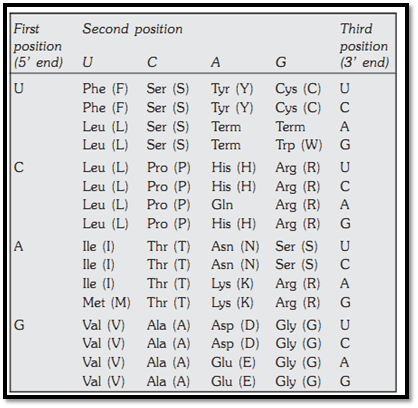Select the first Tyr (Y) cell
The width and height of the screenshot is (418, 408).
[232, 89]
